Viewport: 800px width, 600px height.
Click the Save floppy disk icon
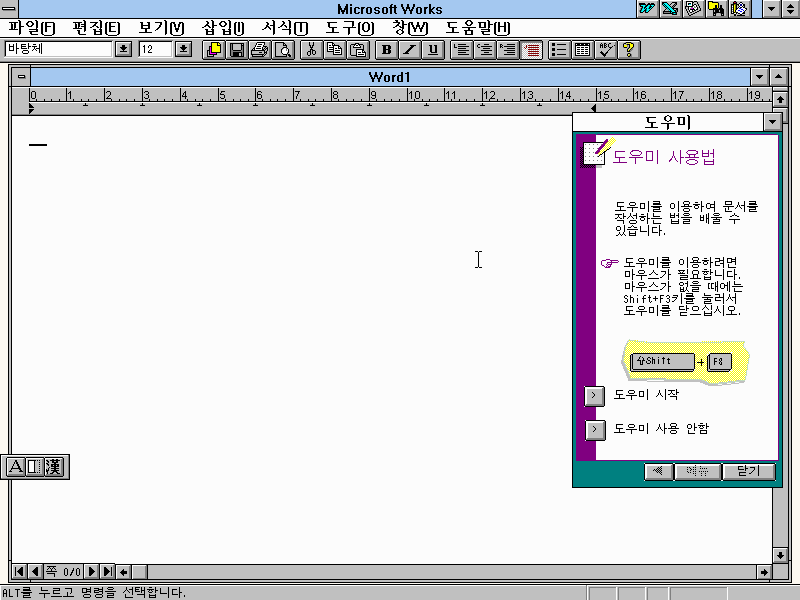tap(237, 49)
